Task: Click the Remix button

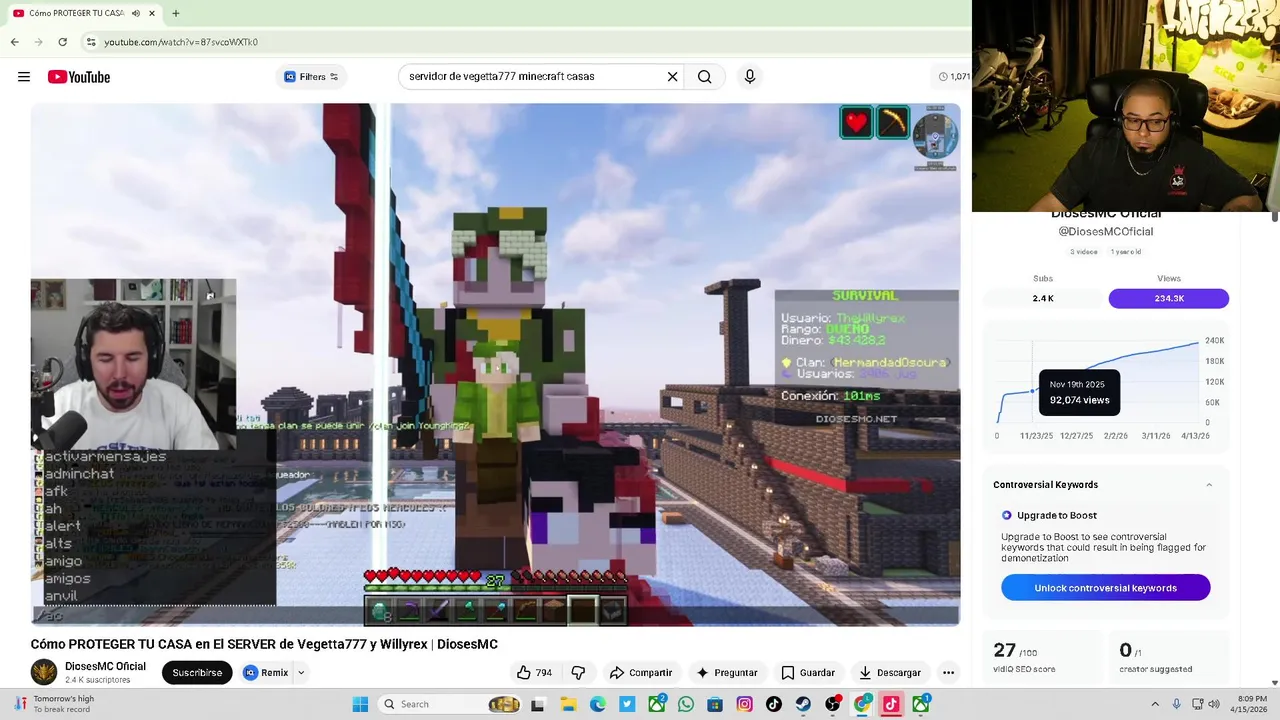Action: (266, 673)
